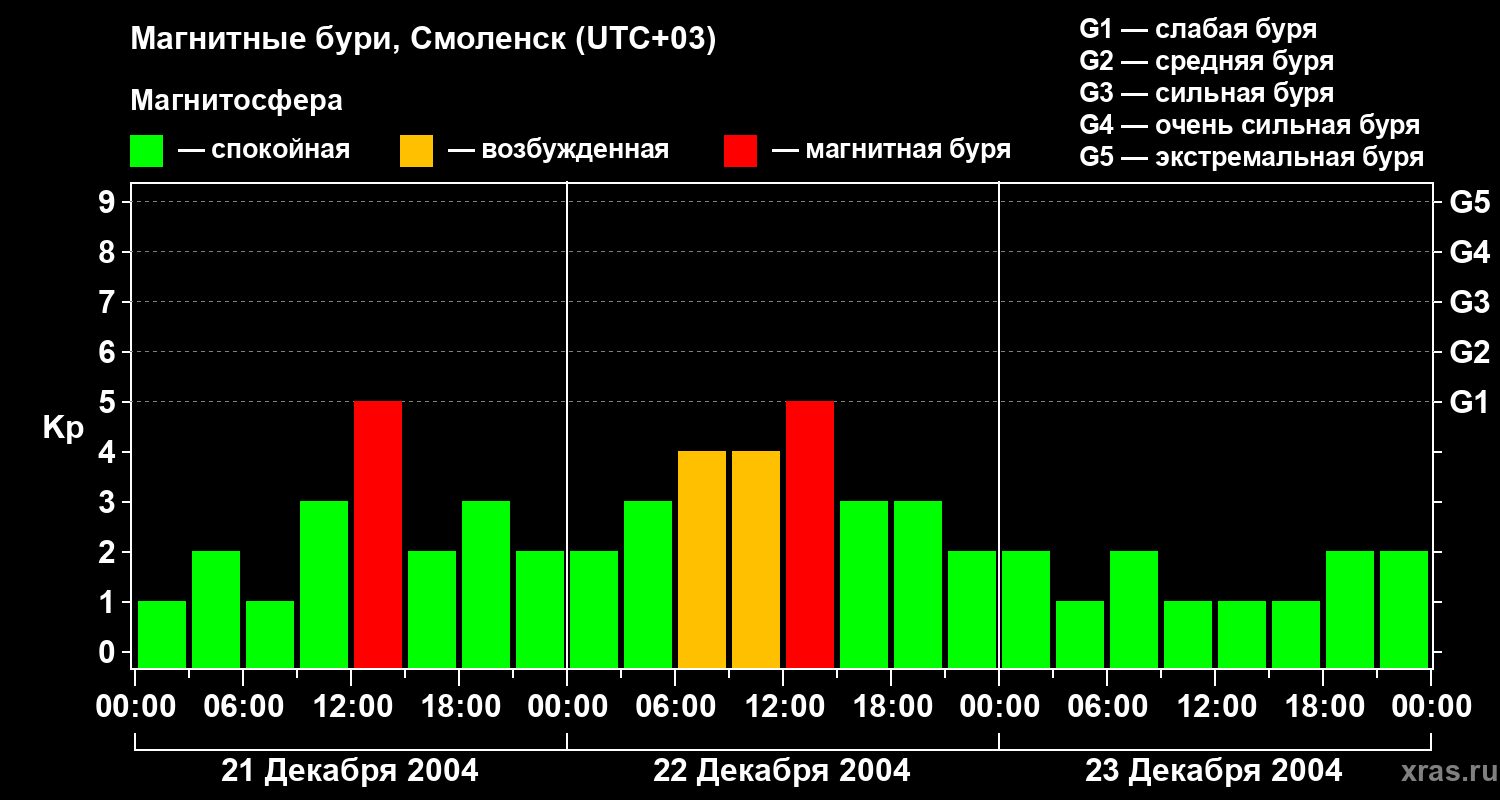The height and width of the screenshot is (800, 1500).
Task: Click the first orange bar on 22 Декабря
Action: pyautogui.click(x=702, y=560)
